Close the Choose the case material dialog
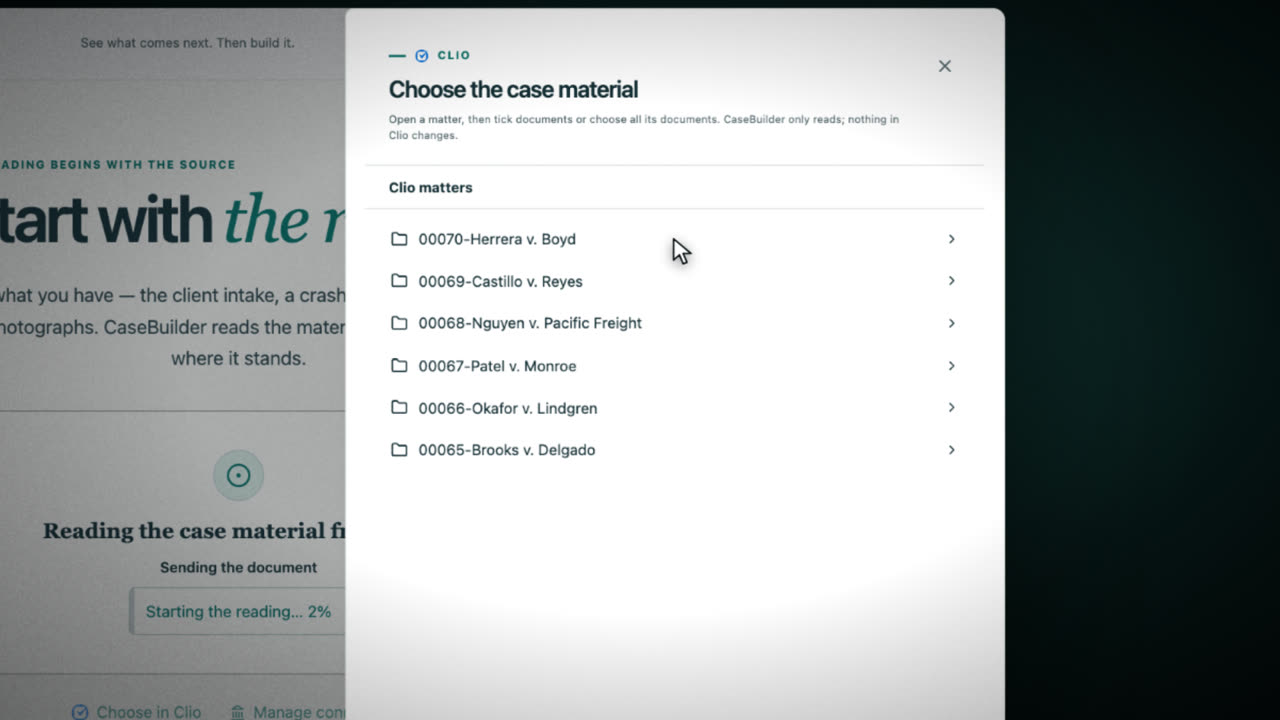Viewport: 1280px width, 720px height. 944,66
